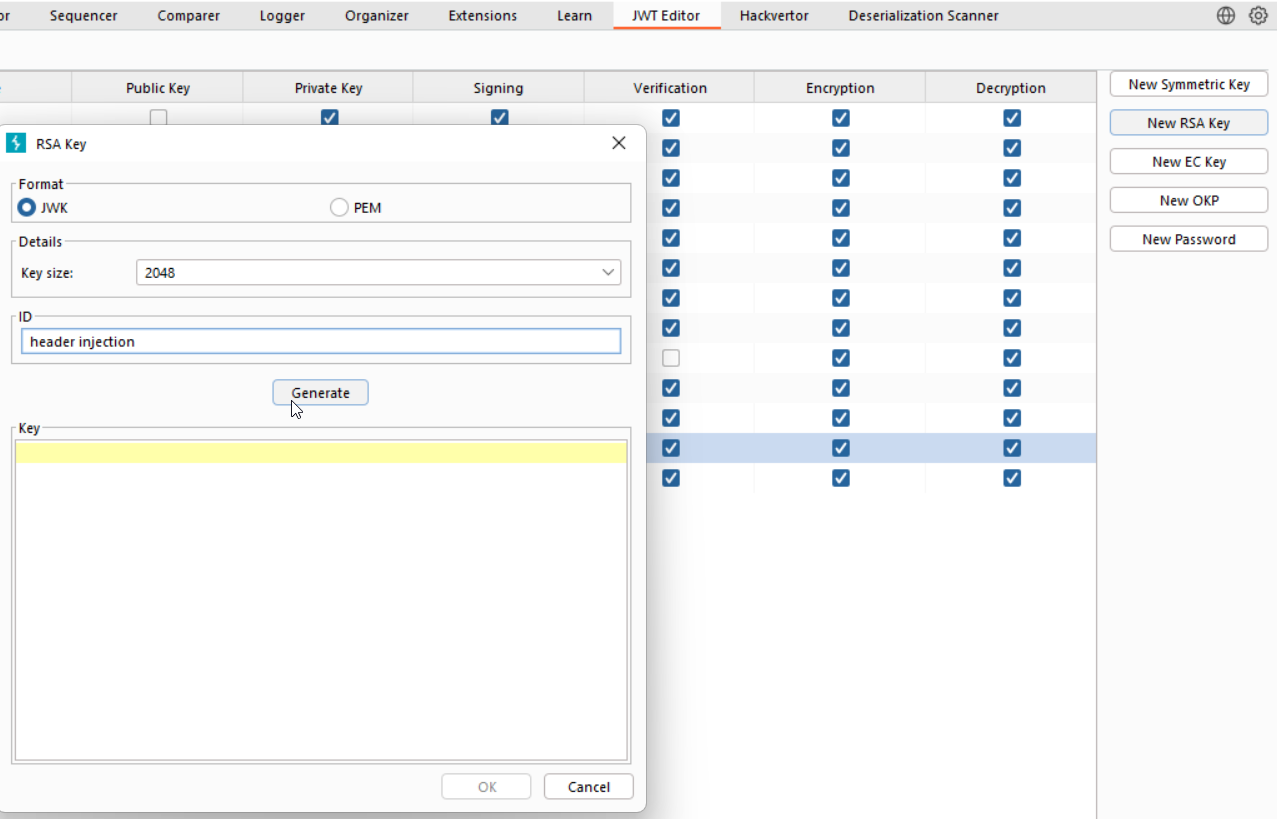Switch to the Hackvertor tab
This screenshot has height=819, width=1277.
[x=773, y=15]
